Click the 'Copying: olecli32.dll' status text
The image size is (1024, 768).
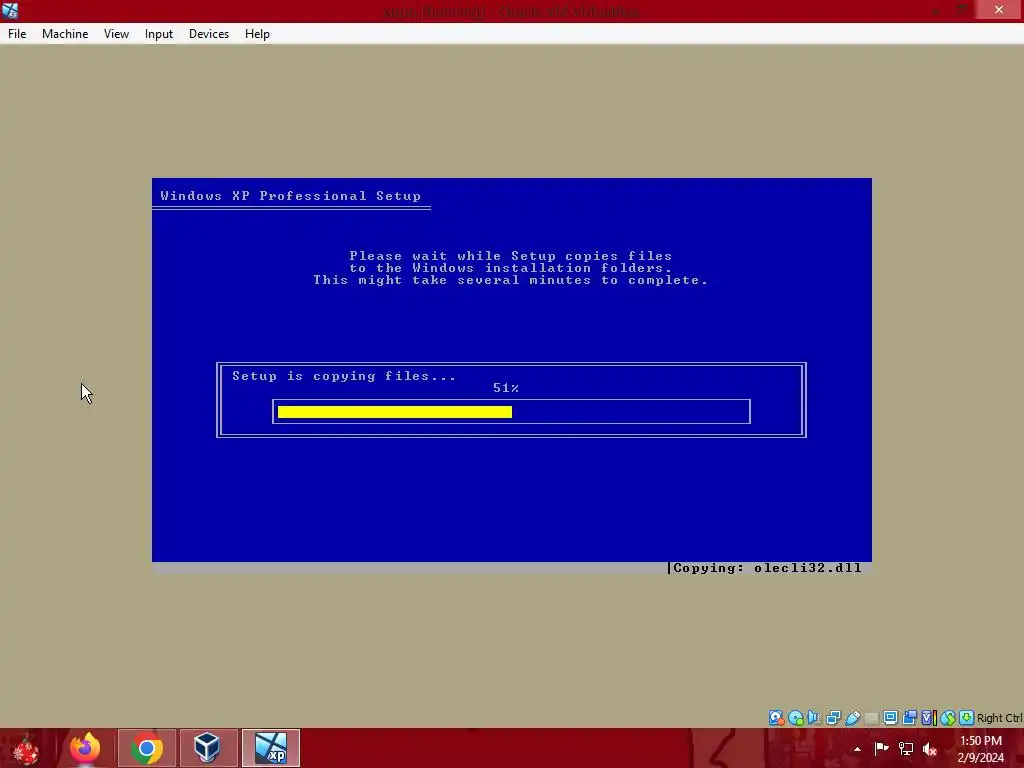click(x=767, y=568)
